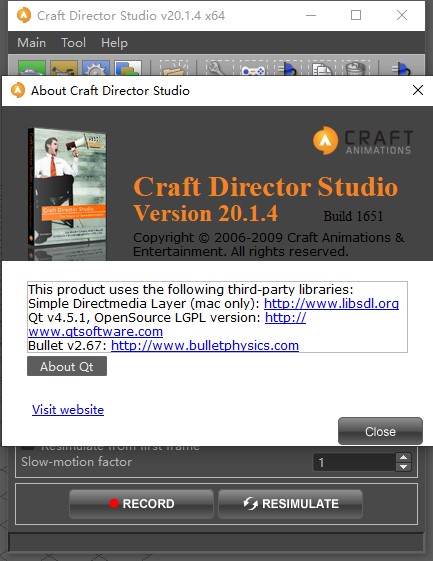
Task: Click the copy documents toolbar icon
Action: (322, 68)
